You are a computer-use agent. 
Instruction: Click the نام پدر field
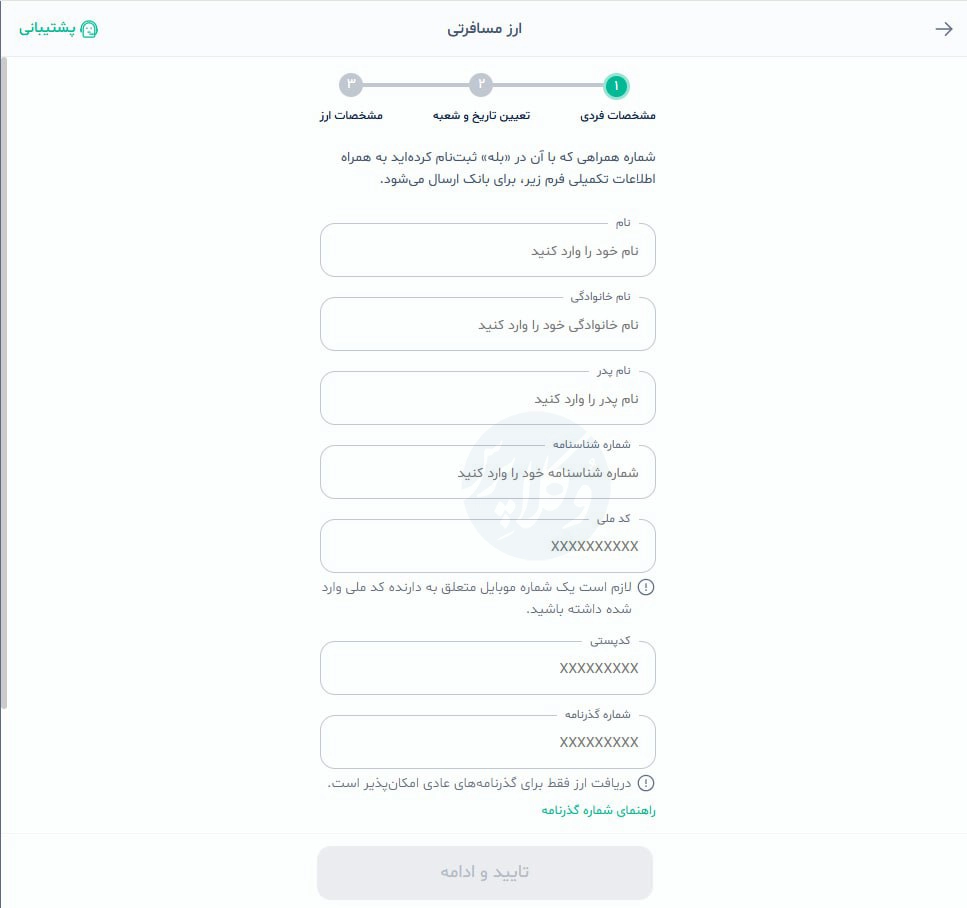coord(488,398)
